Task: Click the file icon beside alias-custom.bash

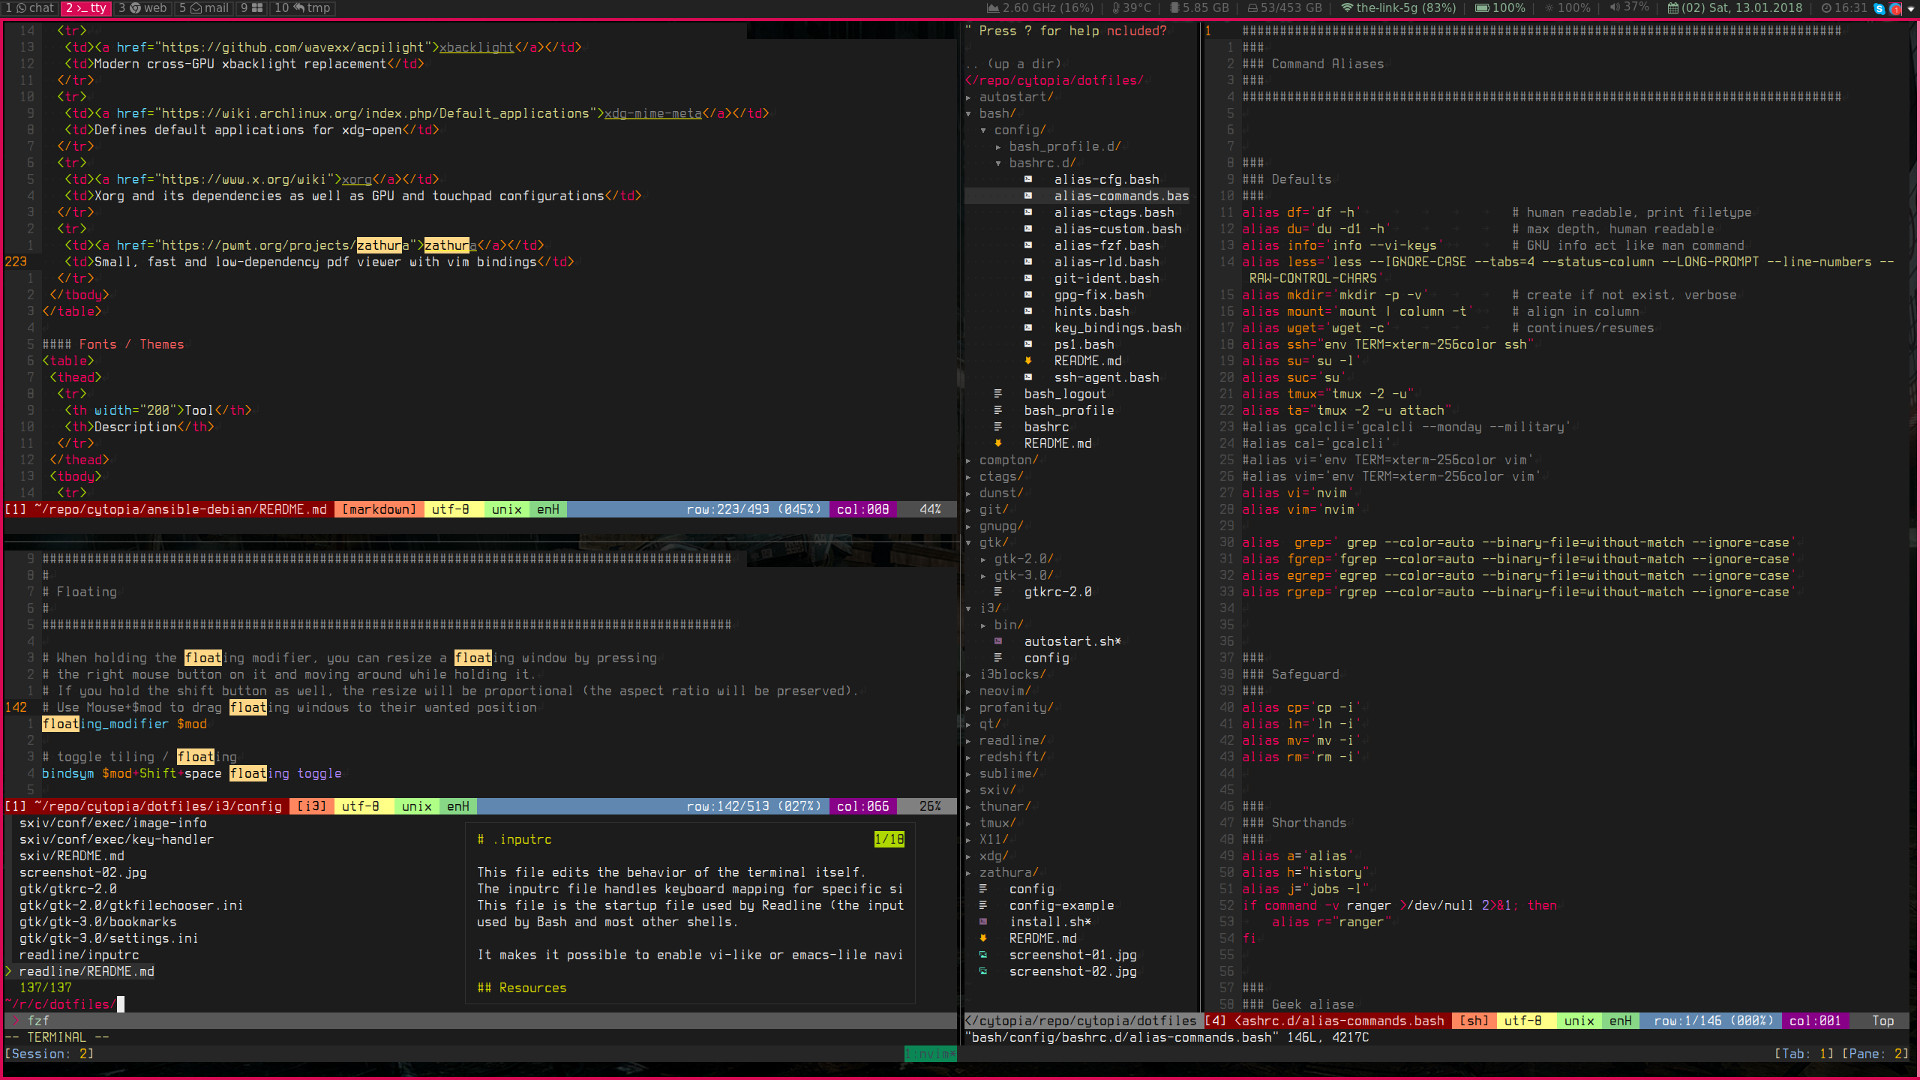Action: [1028, 229]
